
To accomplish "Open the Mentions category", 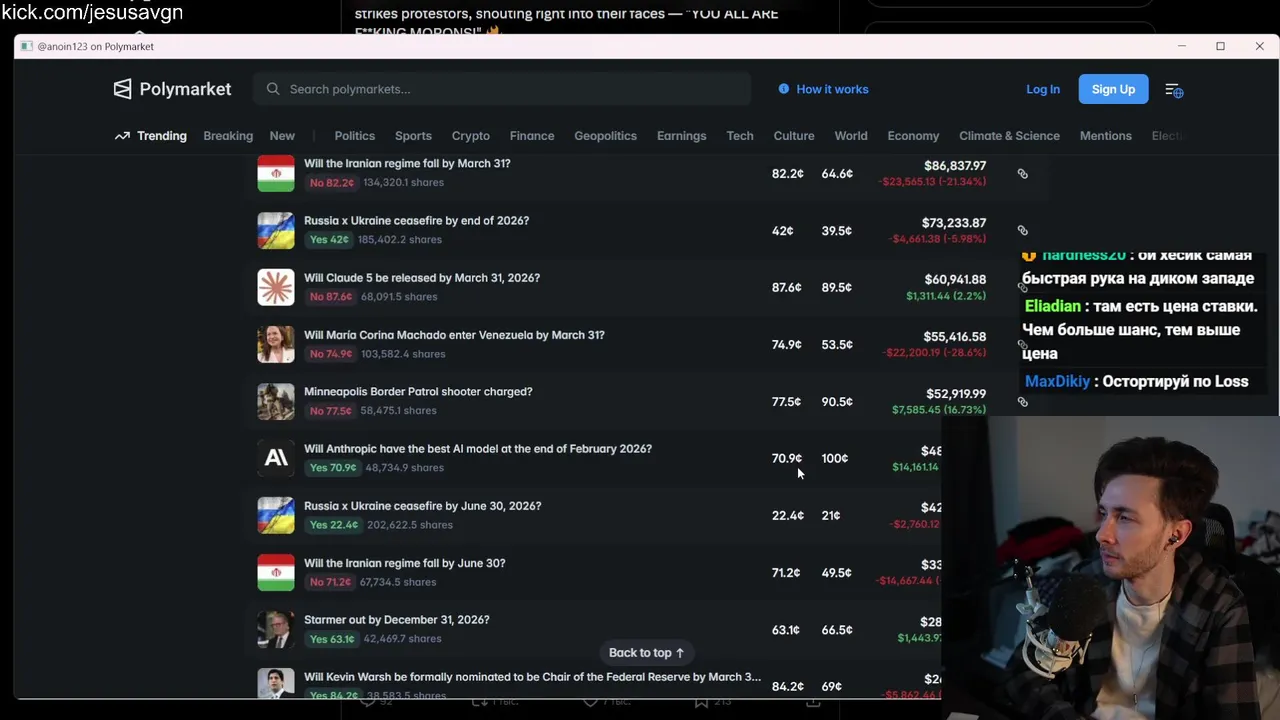I will click(x=1106, y=136).
